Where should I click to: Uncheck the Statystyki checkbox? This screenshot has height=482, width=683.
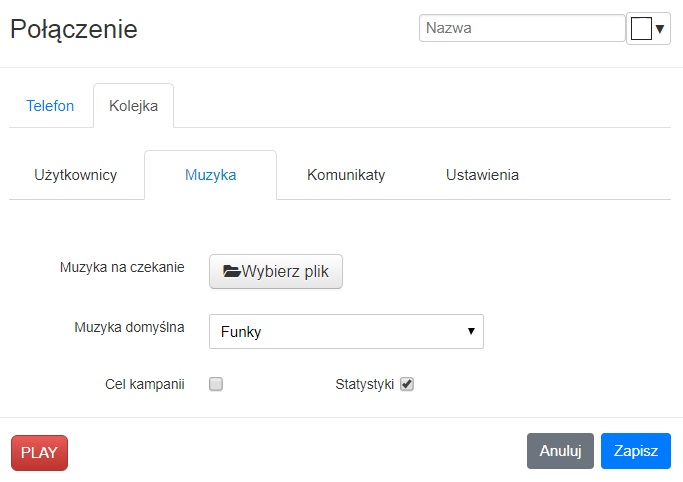407,384
